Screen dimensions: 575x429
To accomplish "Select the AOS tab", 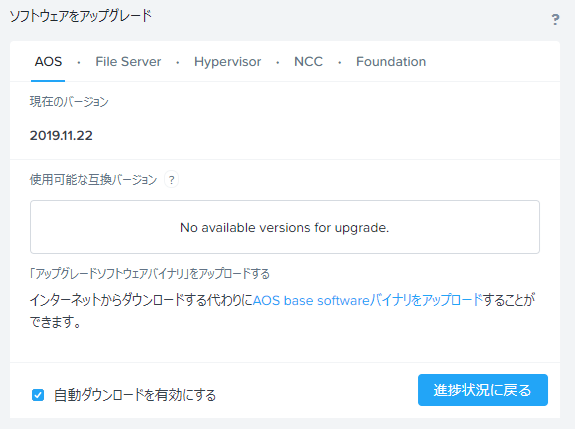I will pos(48,62).
